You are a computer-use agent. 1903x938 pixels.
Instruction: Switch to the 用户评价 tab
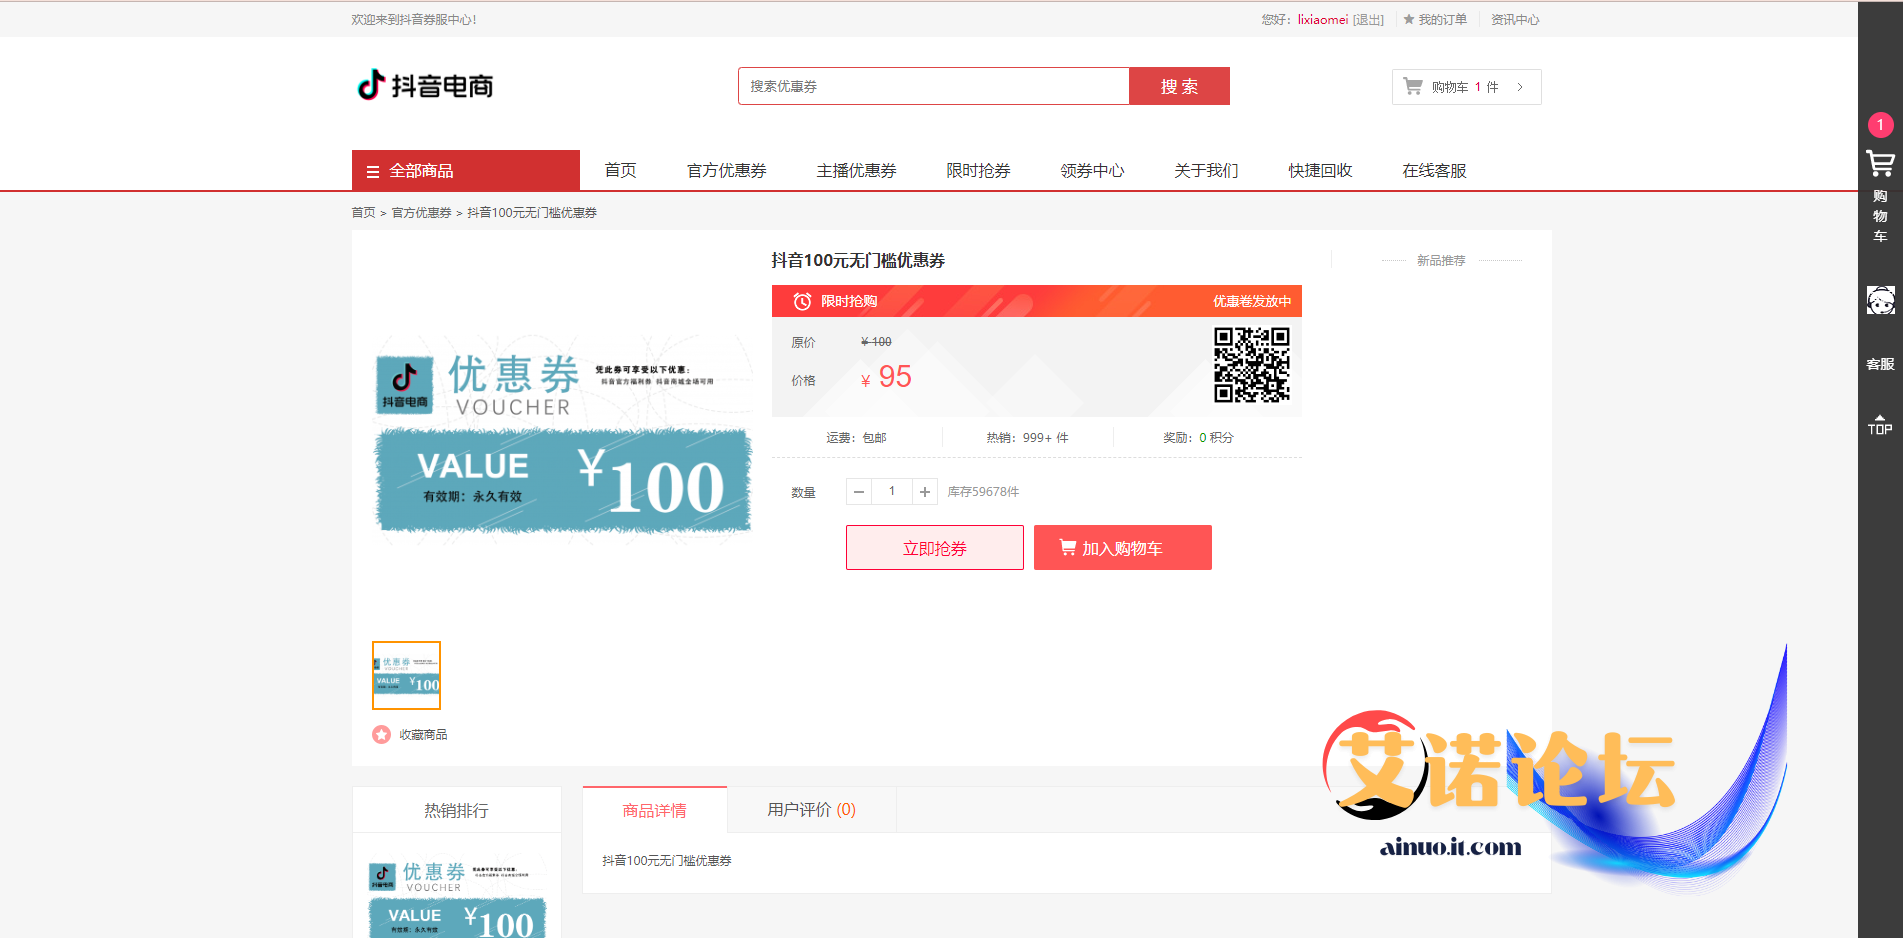811,810
